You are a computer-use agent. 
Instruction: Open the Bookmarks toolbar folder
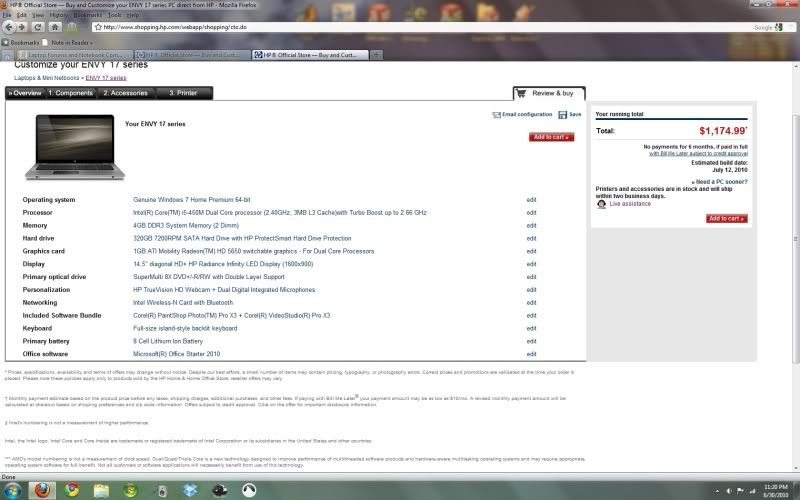20,43
